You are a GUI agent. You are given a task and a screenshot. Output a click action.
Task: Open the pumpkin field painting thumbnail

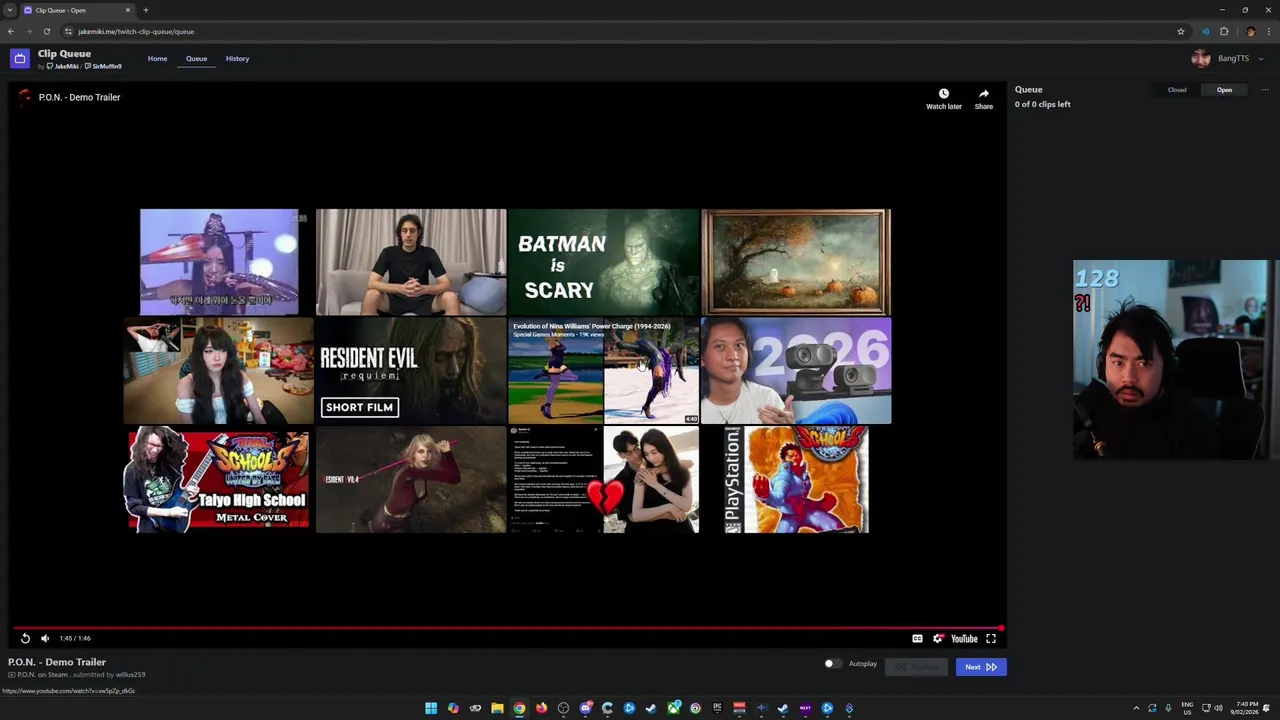pos(796,262)
